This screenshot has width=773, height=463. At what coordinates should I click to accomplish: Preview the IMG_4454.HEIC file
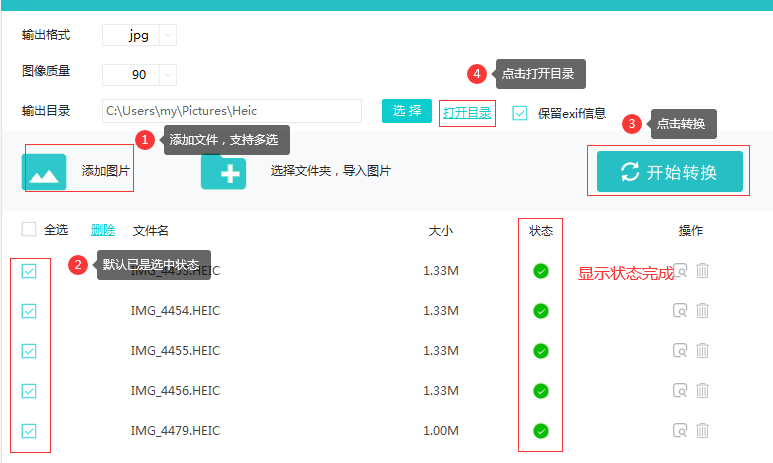(x=680, y=311)
